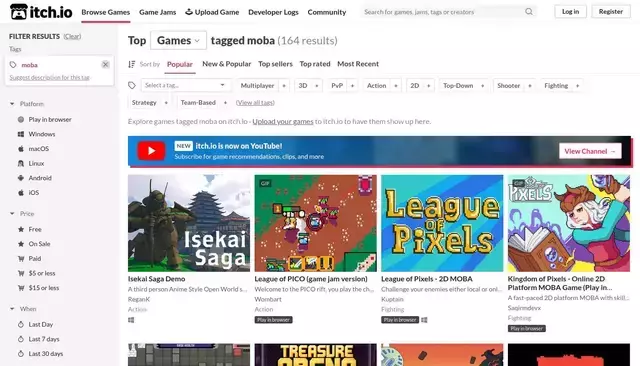Image resolution: width=640 pixels, height=366 pixels.
Task: Add the Top-Down tag with plus
Action: click(x=482, y=86)
